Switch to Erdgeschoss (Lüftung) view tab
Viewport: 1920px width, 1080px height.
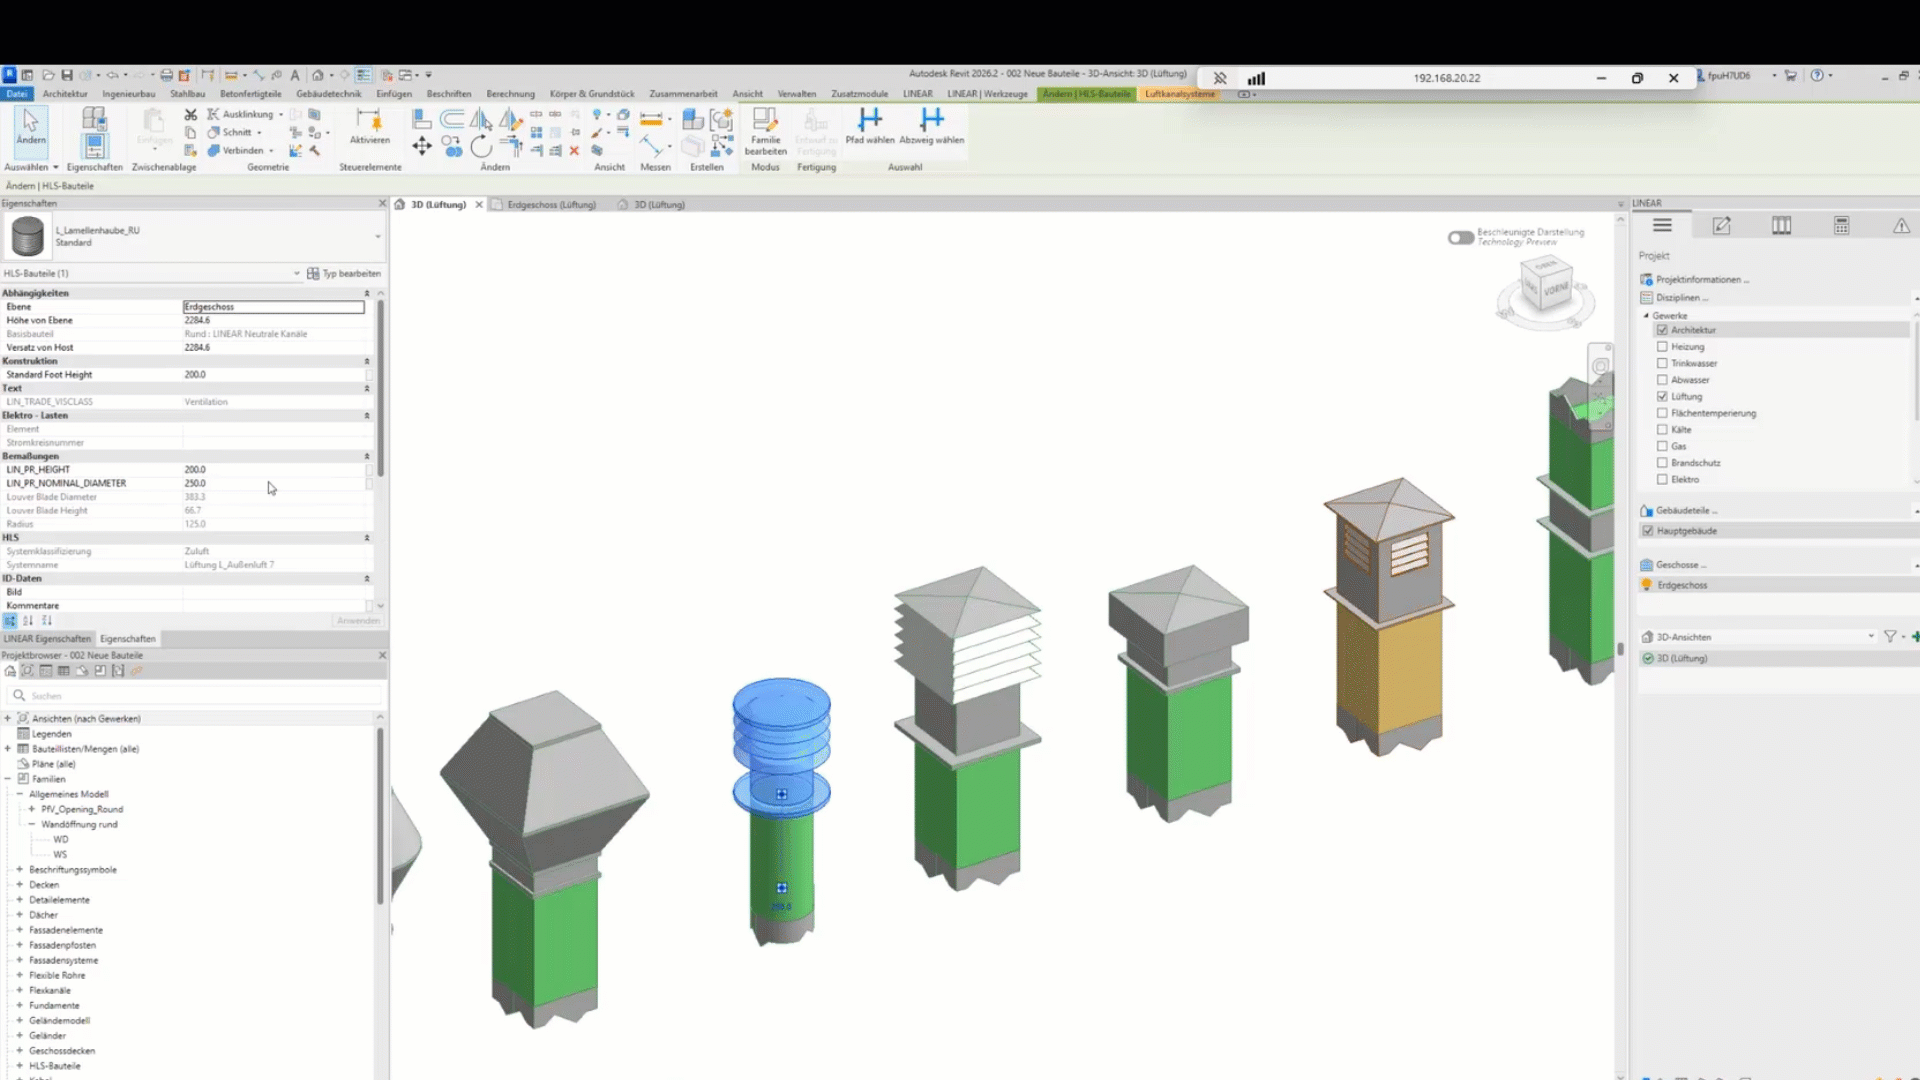coord(551,205)
